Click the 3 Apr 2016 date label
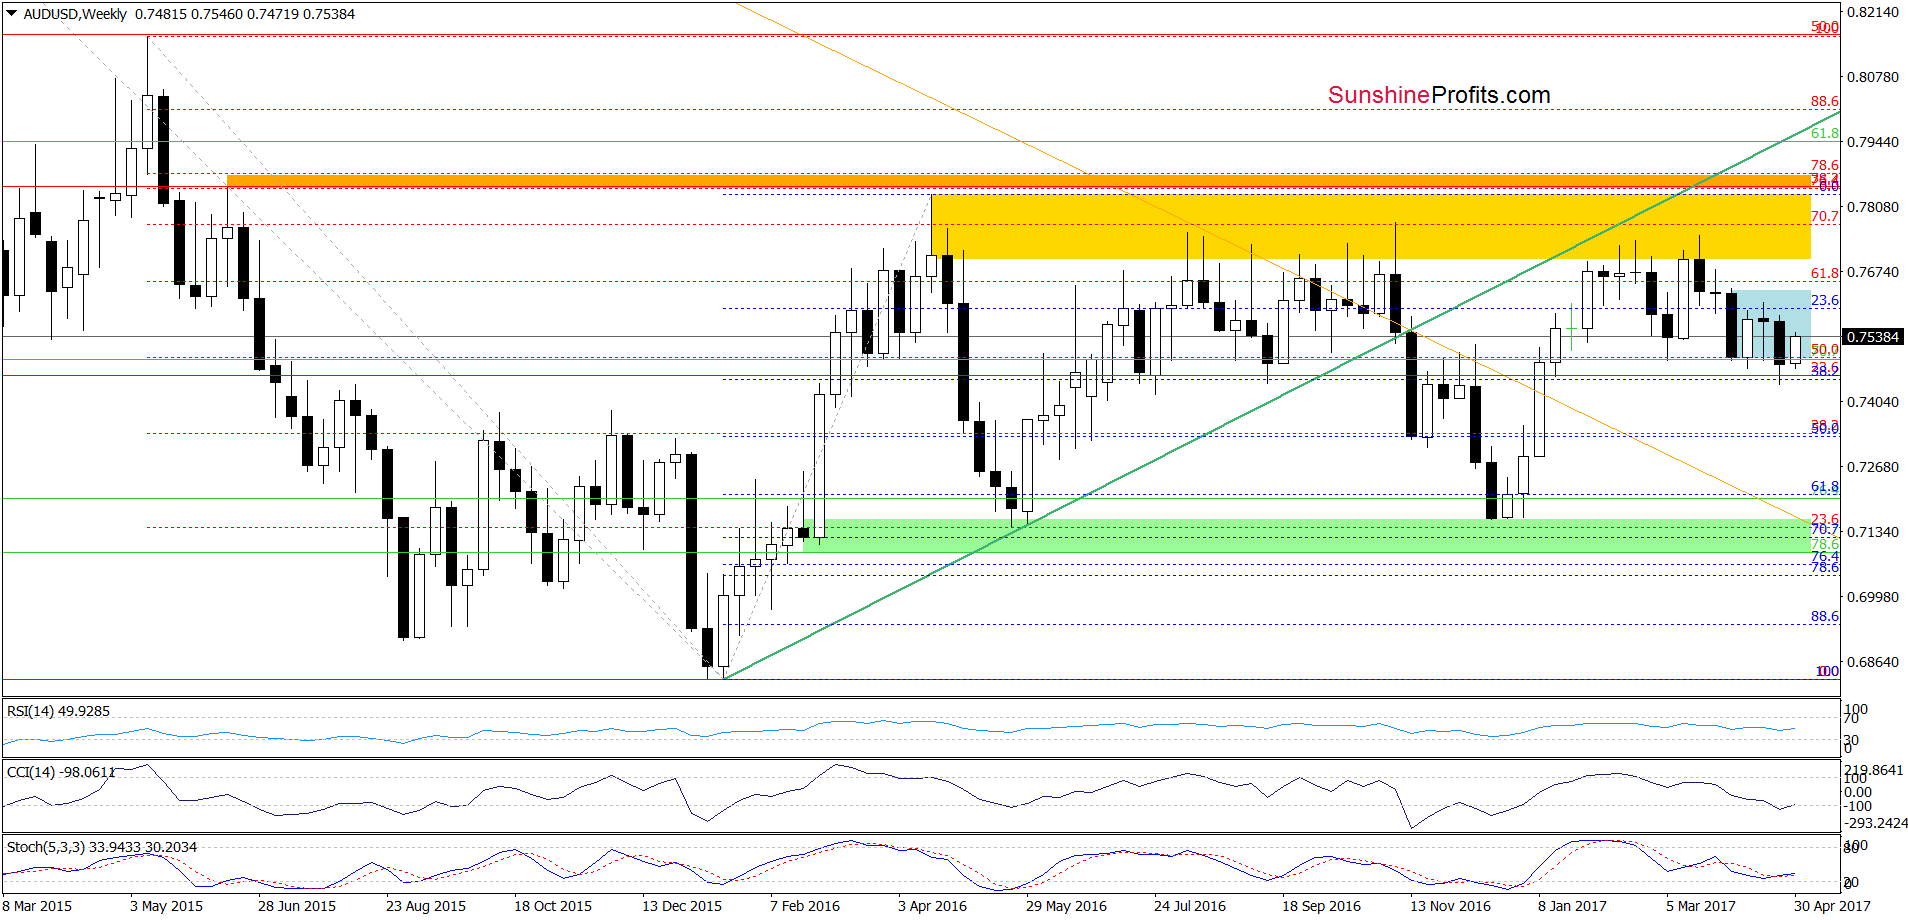This screenshot has height=920, width=1908. click(x=933, y=906)
